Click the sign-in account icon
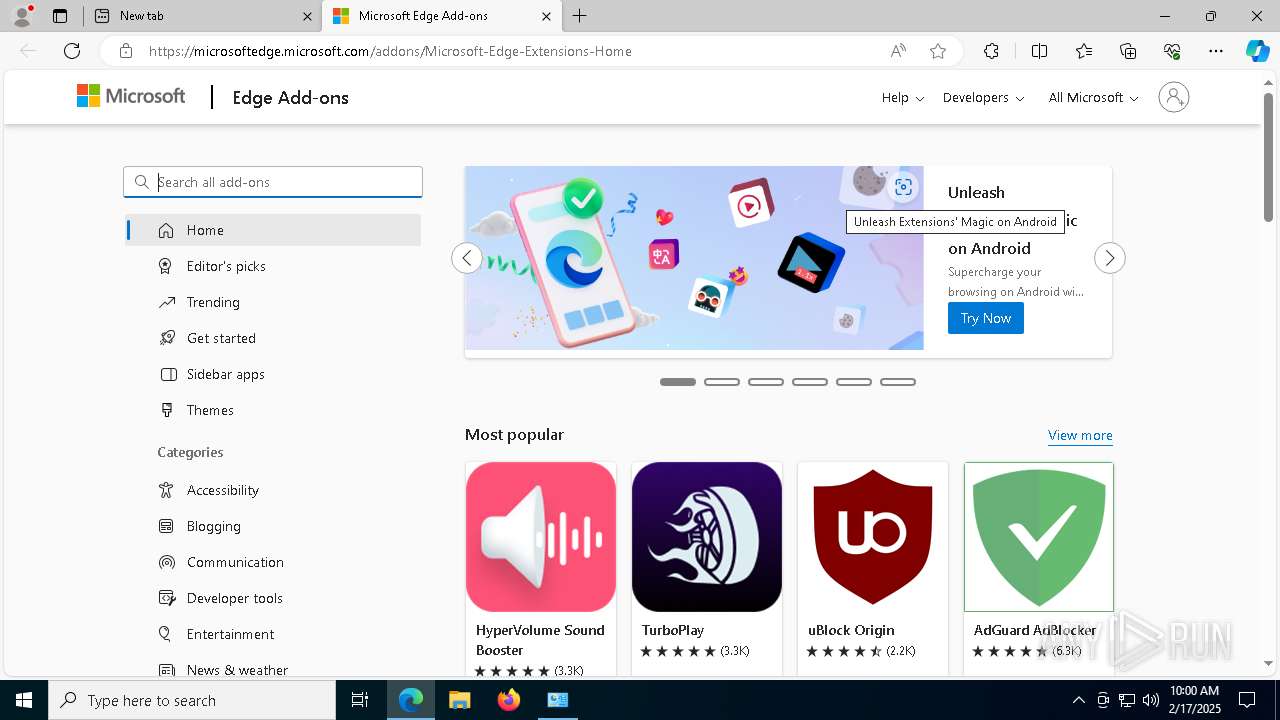The height and width of the screenshot is (720, 1280). [1173, 97]
